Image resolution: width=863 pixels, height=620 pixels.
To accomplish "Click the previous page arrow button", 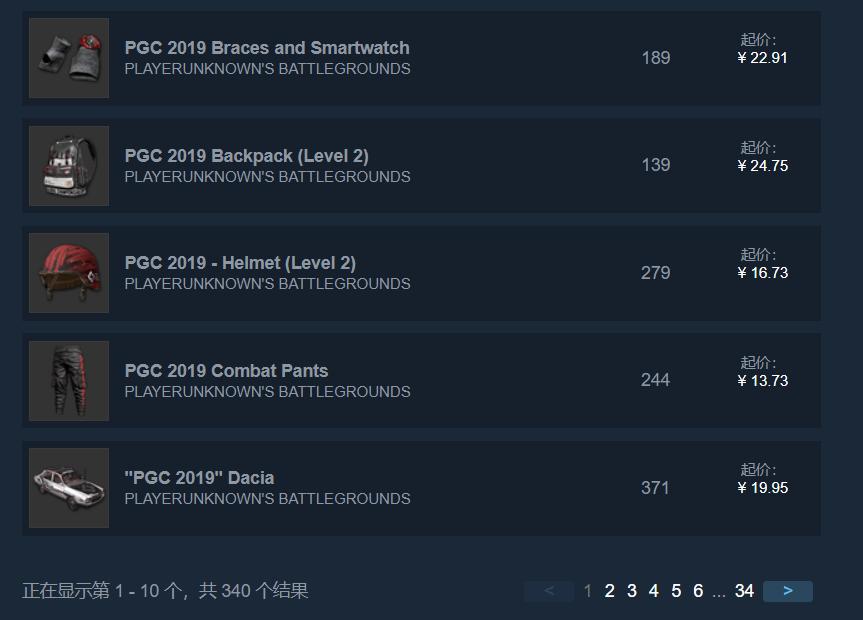I will (x=549, y=591).
